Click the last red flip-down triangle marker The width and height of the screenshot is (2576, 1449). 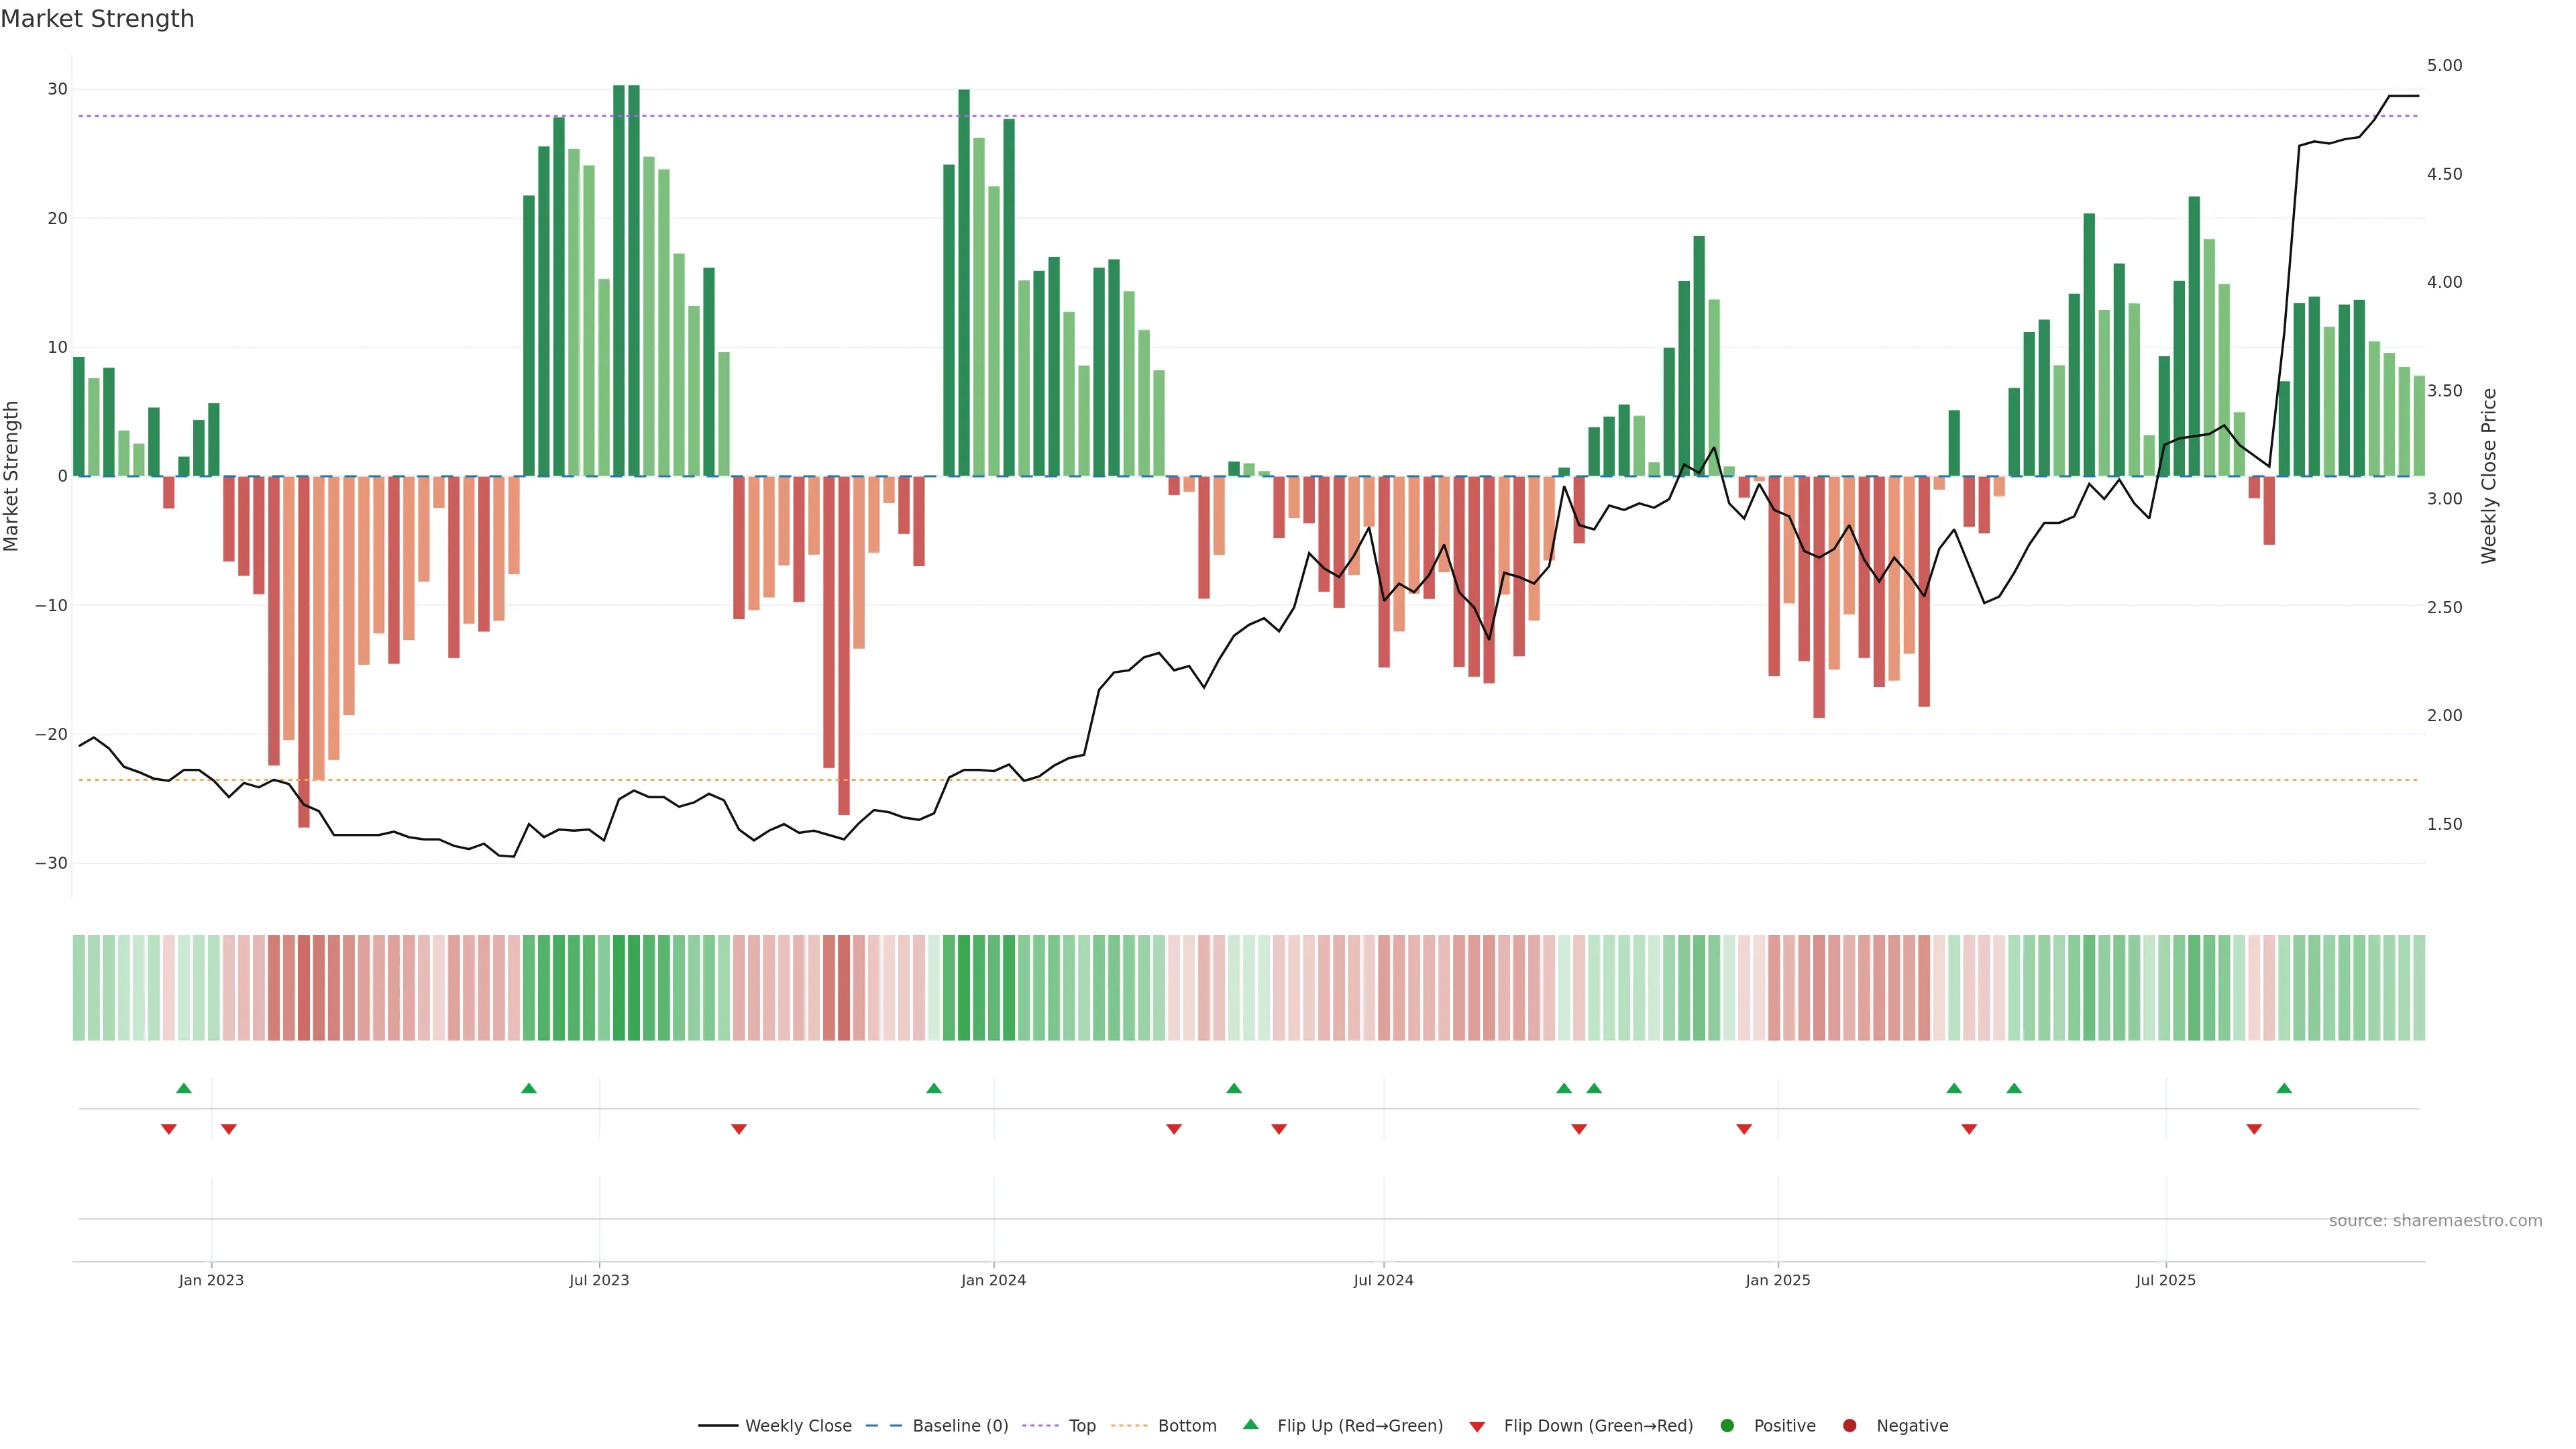tap(2254, 1129)
